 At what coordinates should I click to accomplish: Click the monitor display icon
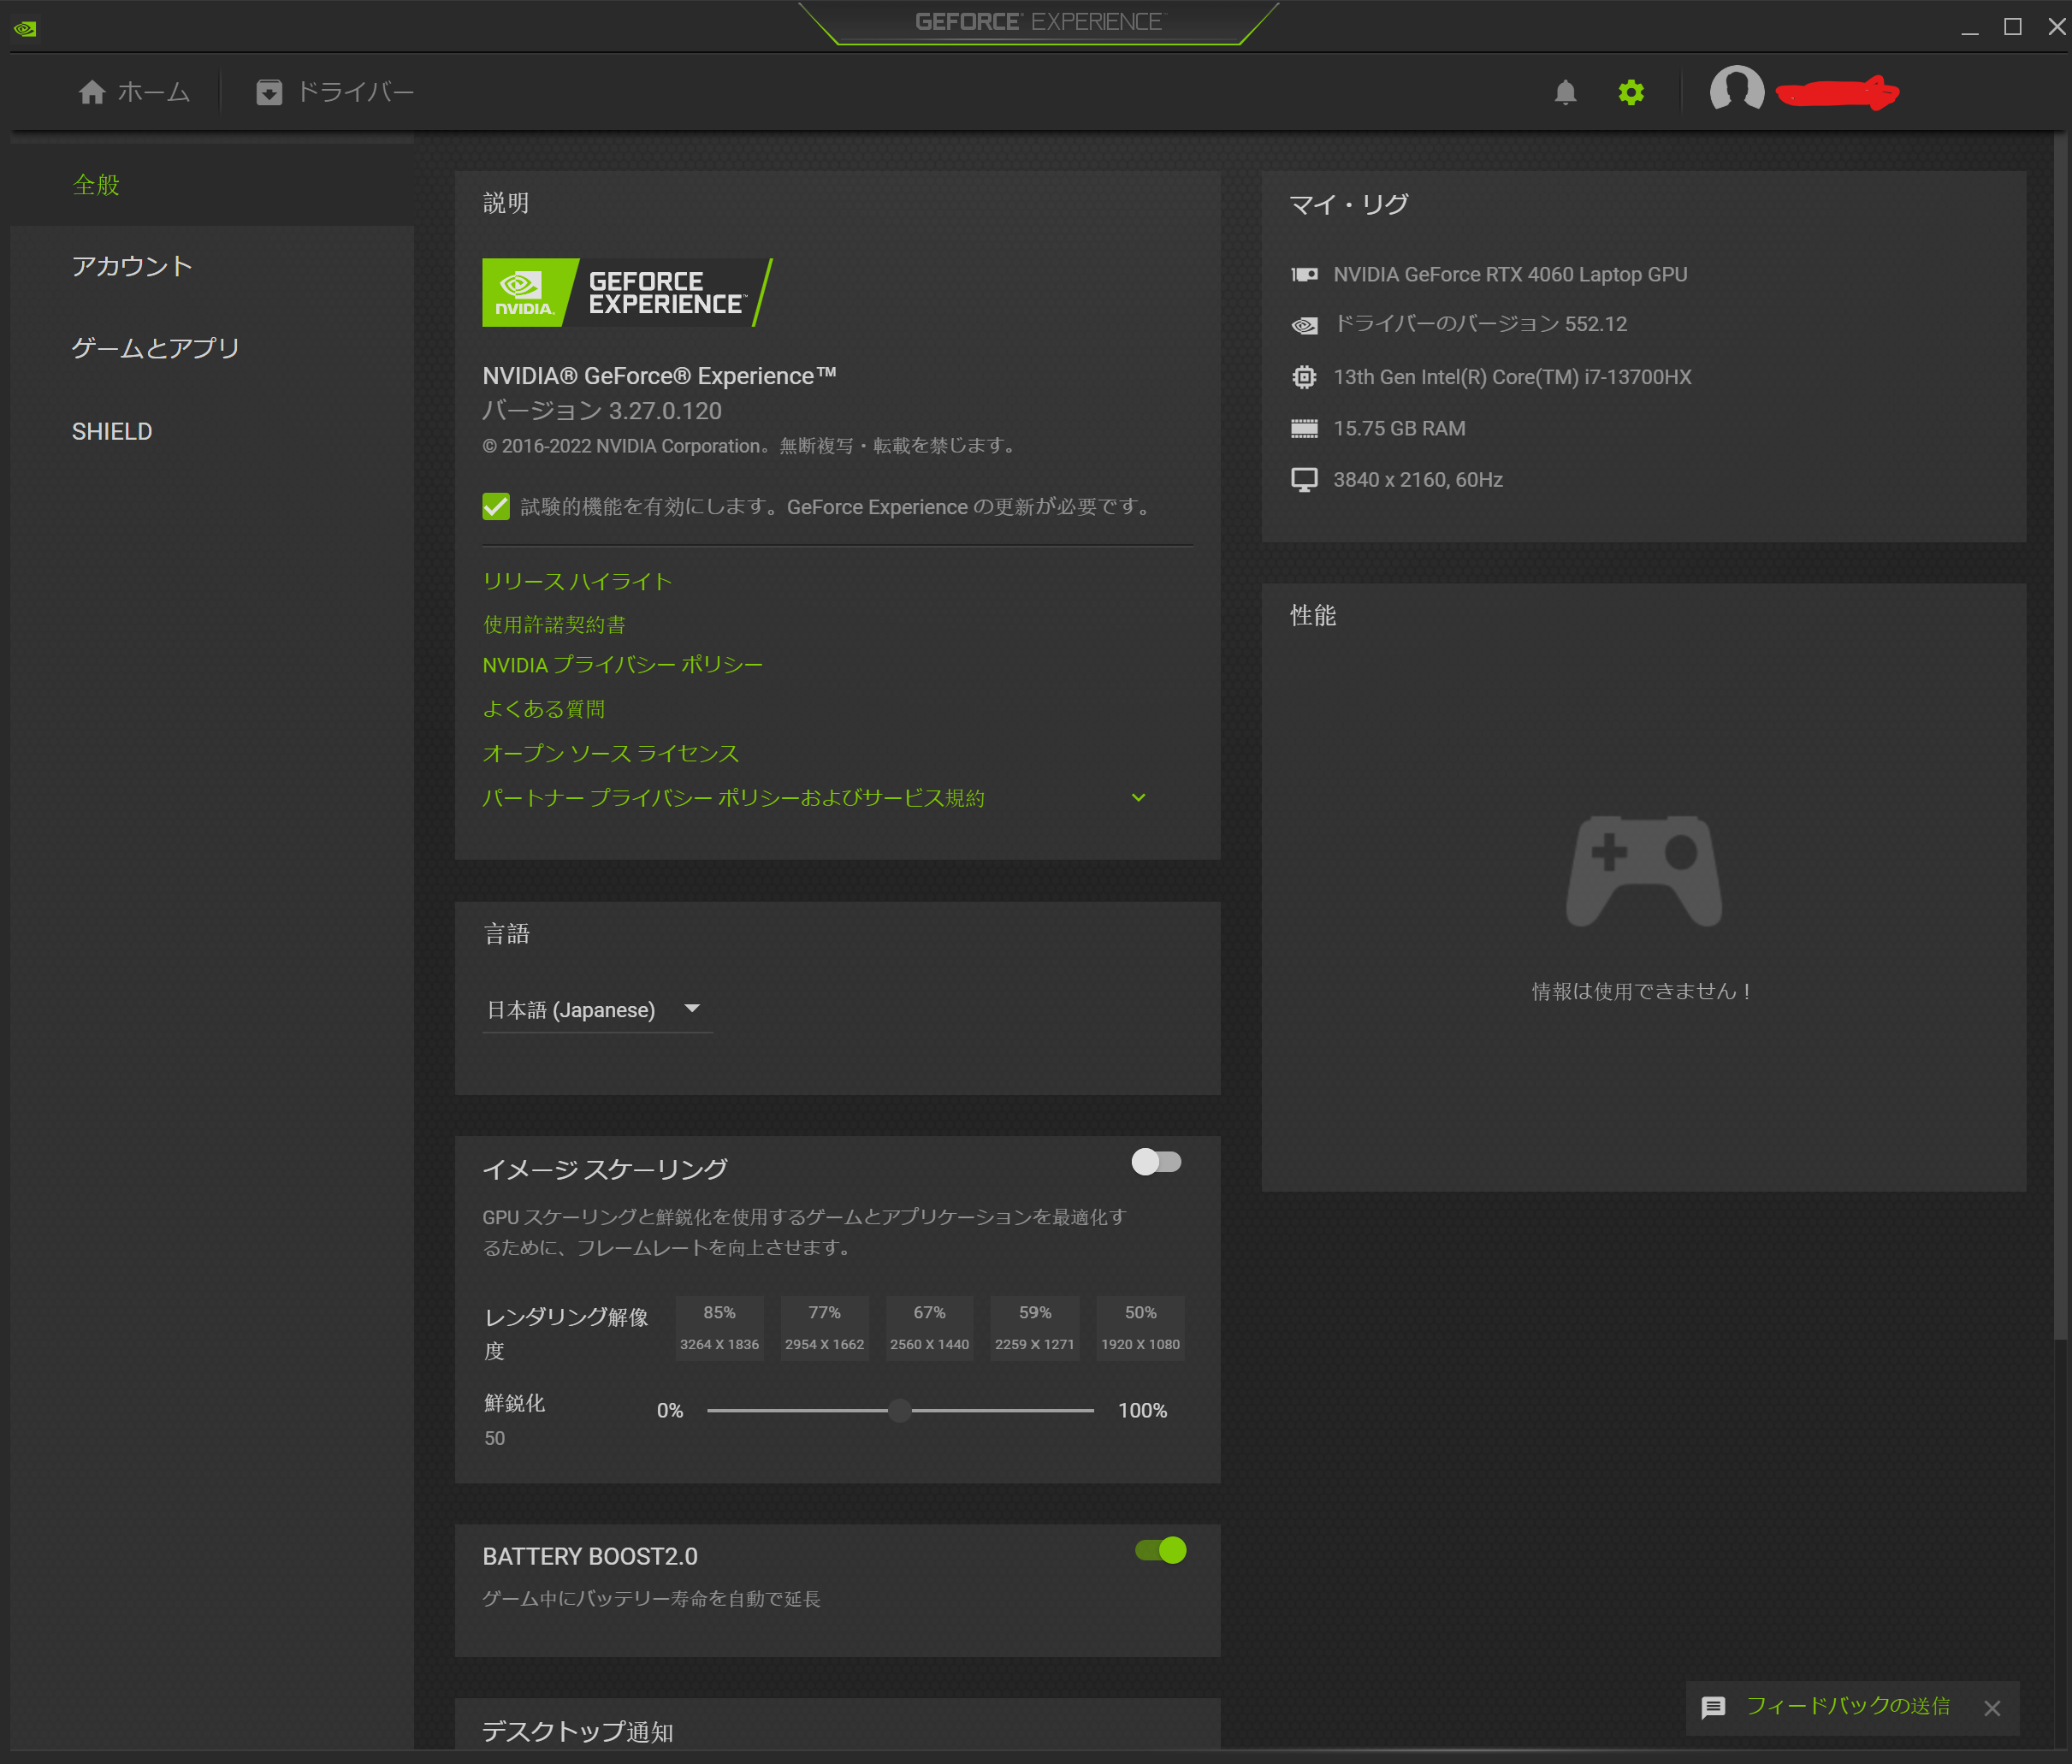click(x=1304, y=480)
